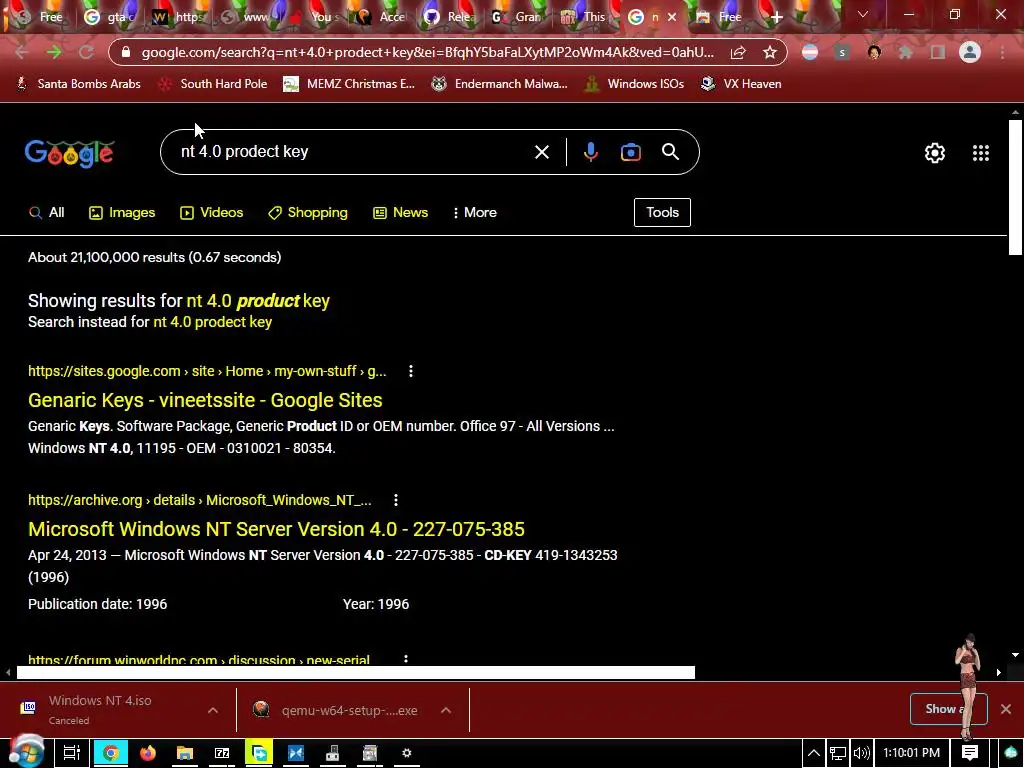This screenshot has width=1024, height=768.
Task: Search instead for nt 4.0 prodect key
Action: coord(212,322)
